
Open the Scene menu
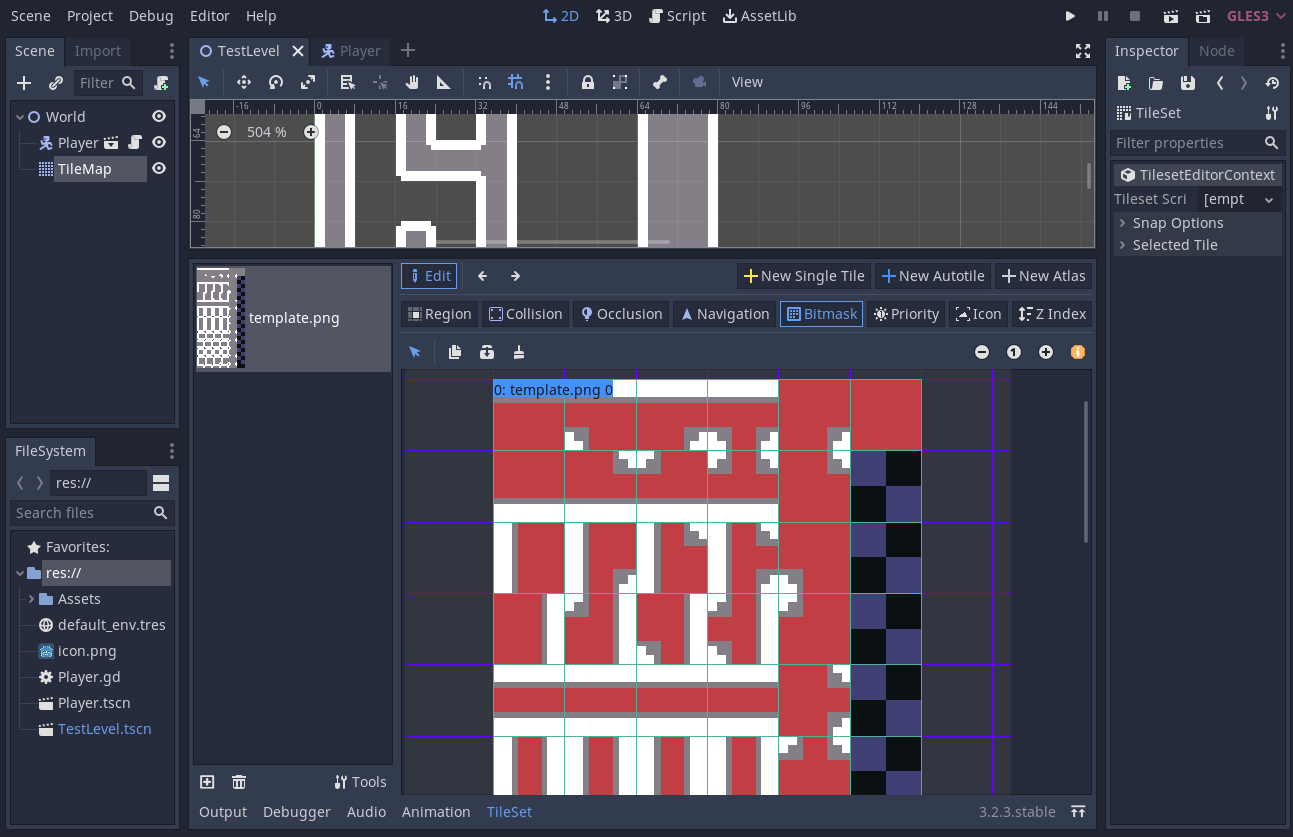pos(30,15)
